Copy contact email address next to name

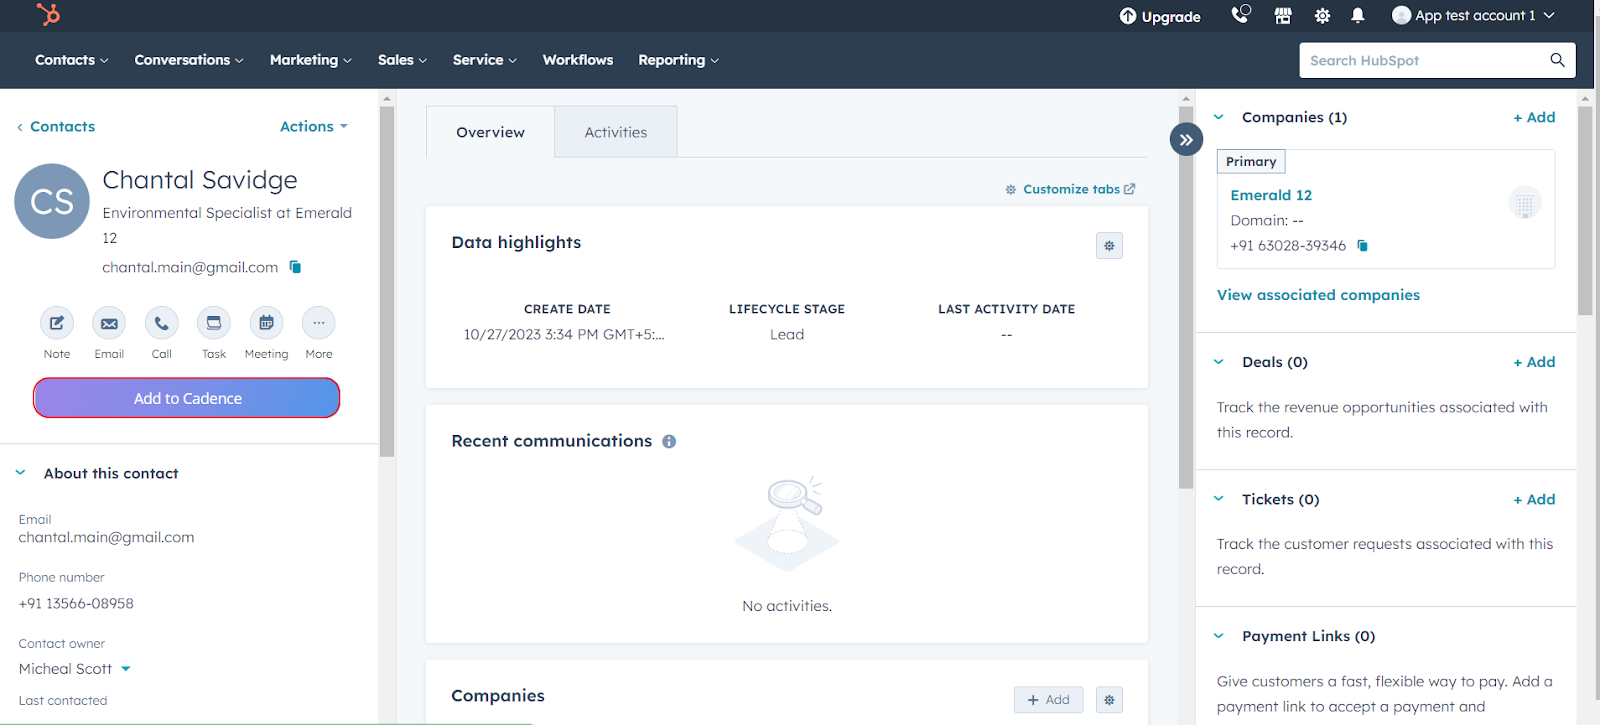click(295, 267)
